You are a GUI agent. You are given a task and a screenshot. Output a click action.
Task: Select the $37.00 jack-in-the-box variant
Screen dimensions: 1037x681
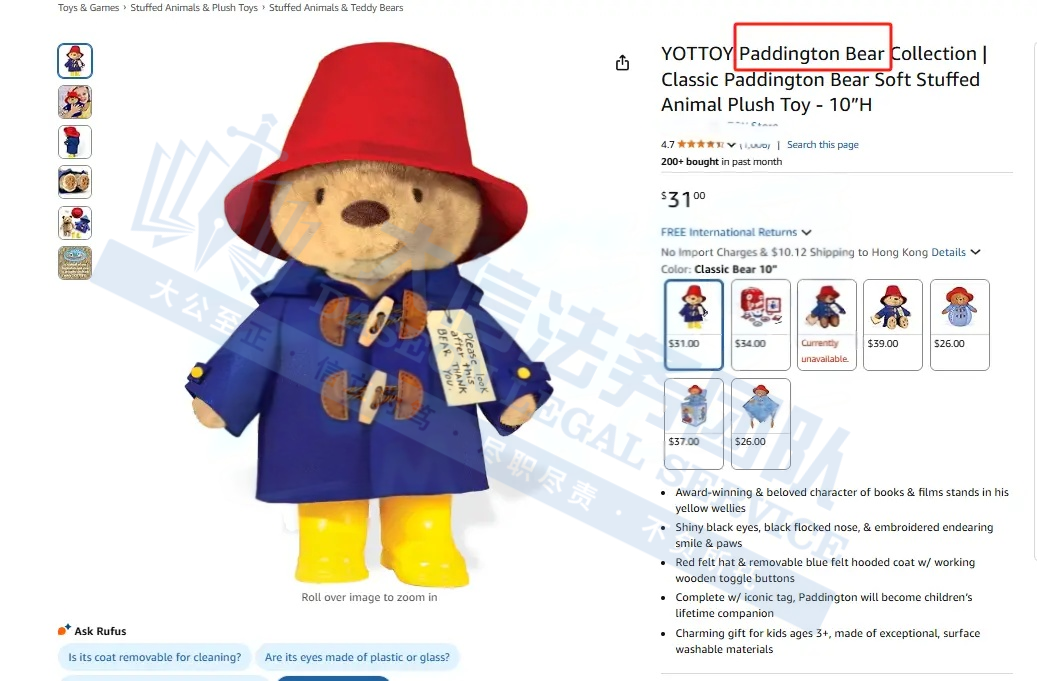pyautogui.click(x=694, y=424)
